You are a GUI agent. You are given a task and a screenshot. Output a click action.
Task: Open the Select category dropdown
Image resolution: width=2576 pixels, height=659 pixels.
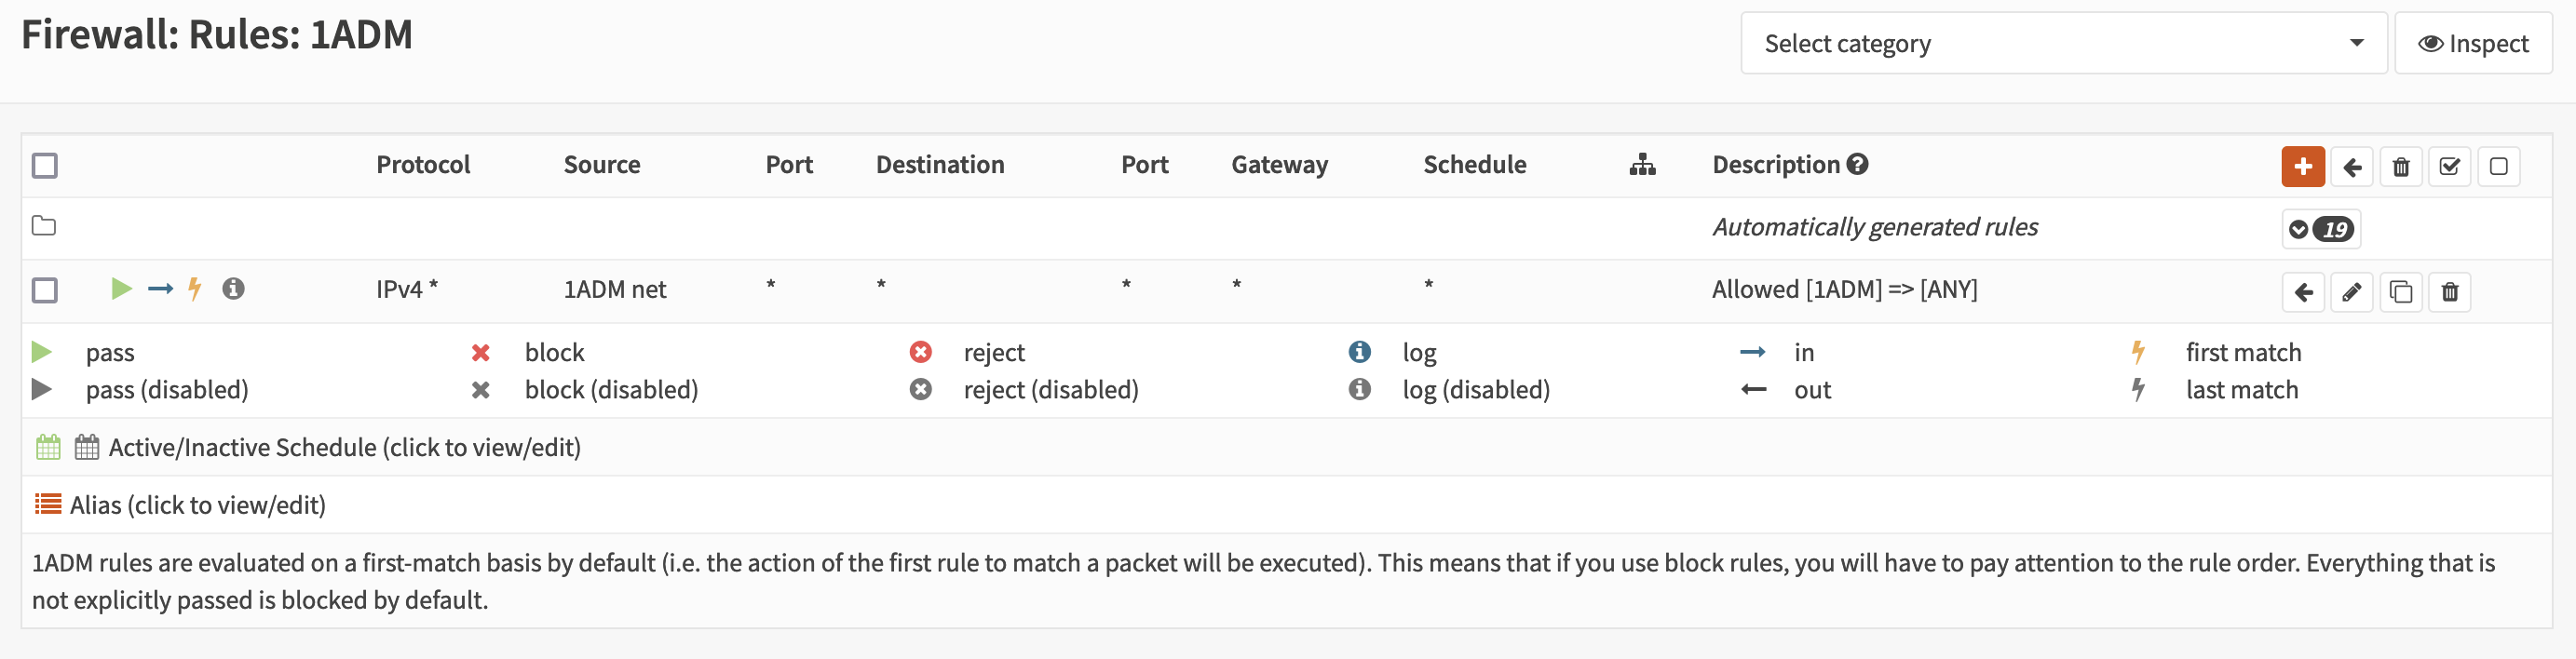point(2063,43)
